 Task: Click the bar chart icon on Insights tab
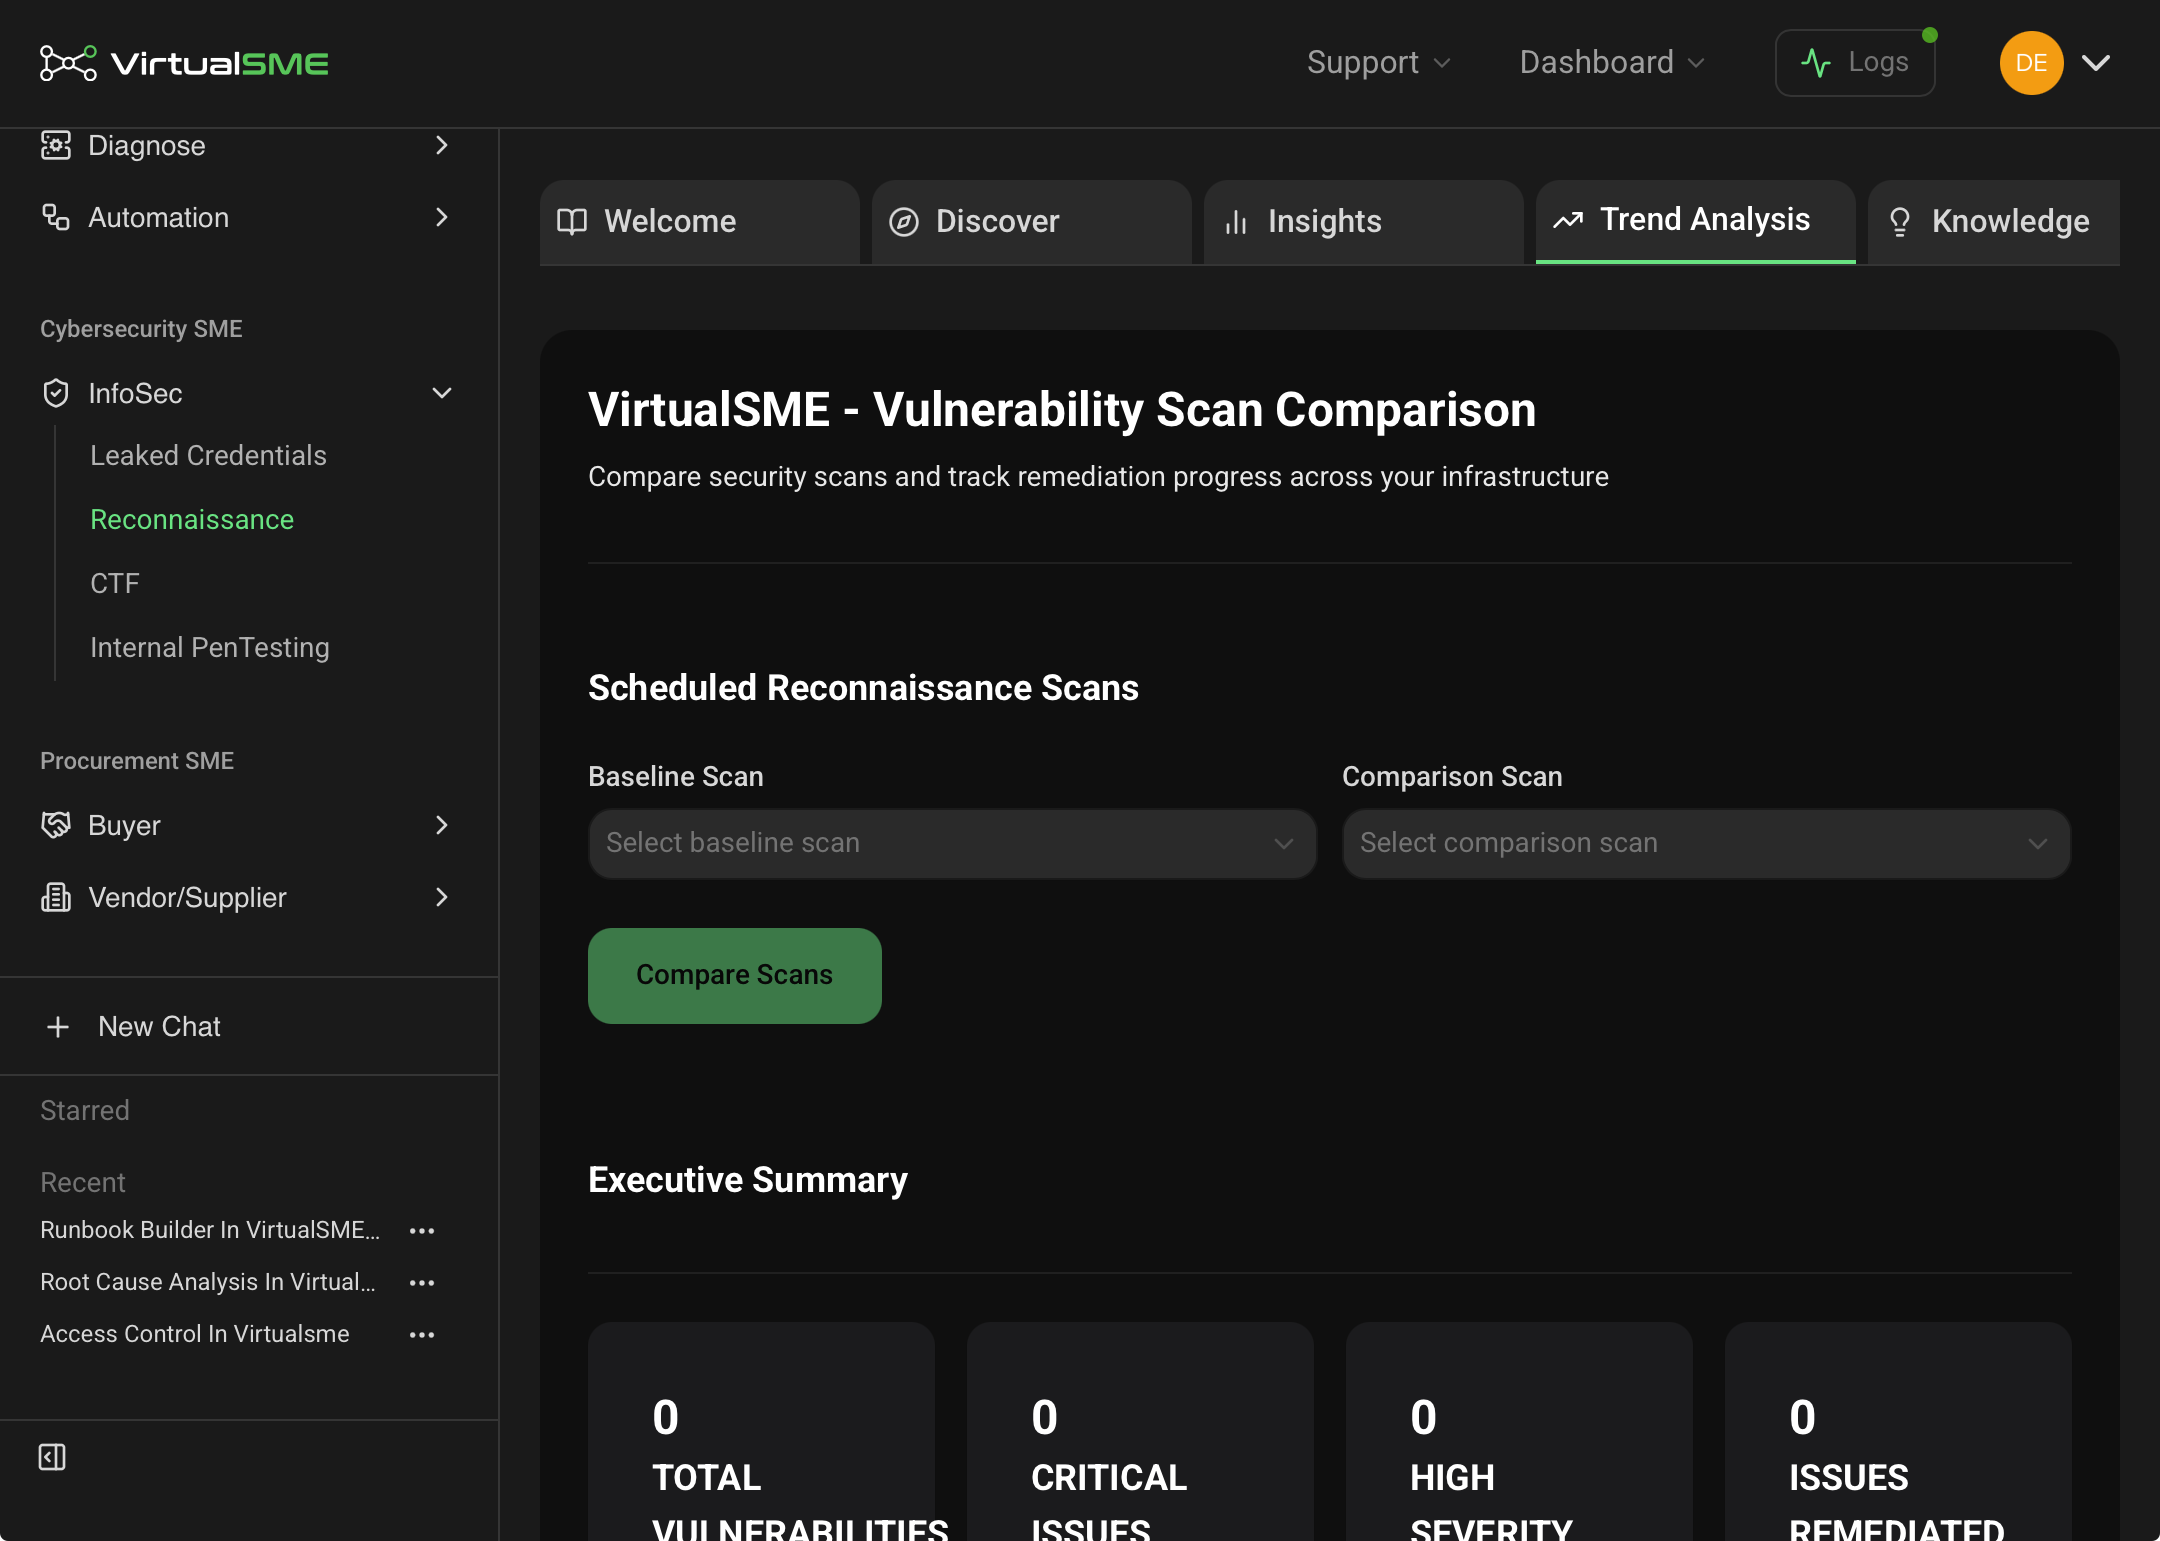point(1236,221)
